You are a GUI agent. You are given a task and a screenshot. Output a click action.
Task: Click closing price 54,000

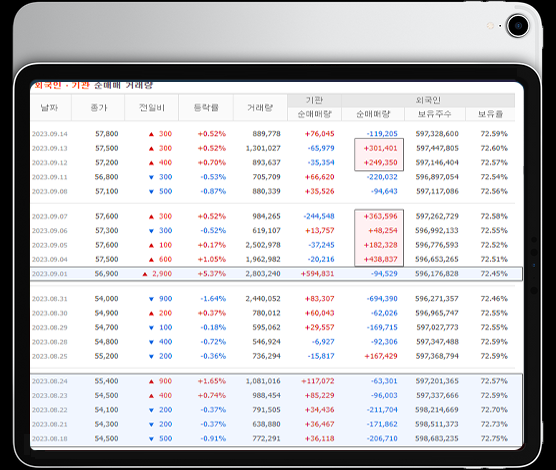click(106, 299)
